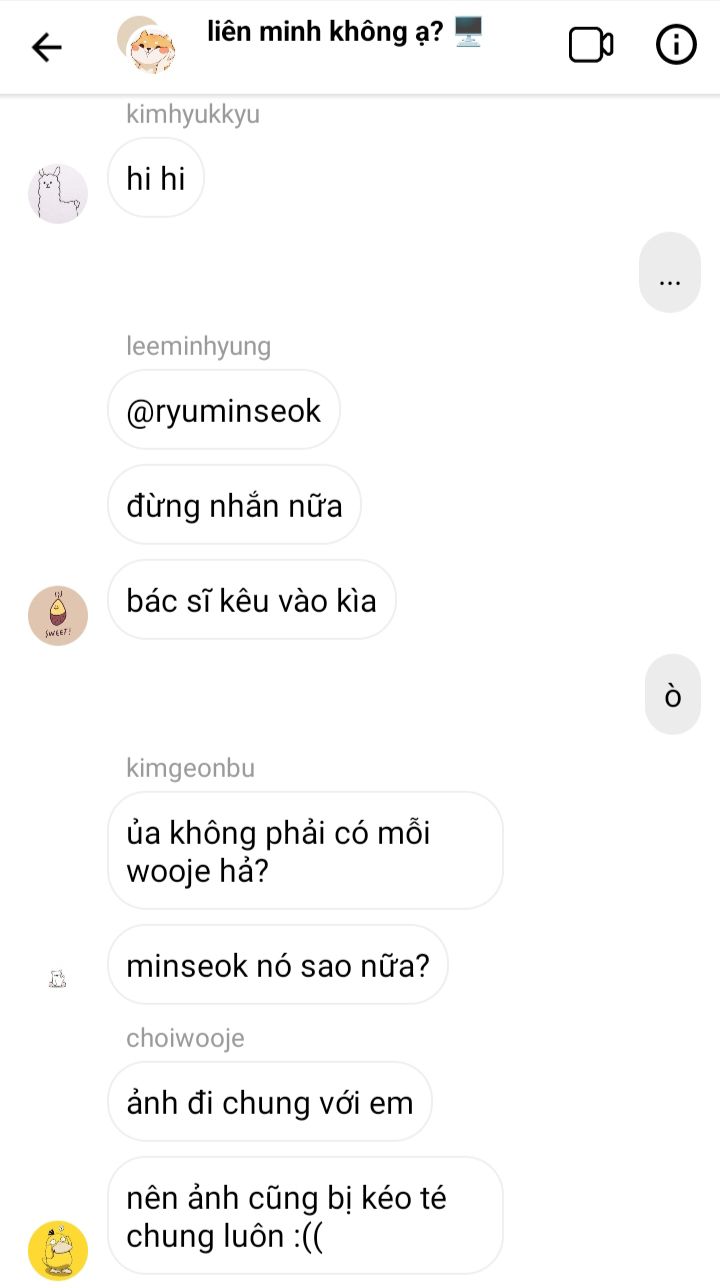Start a video call
720x1288 pixels.
coord(590,45)
